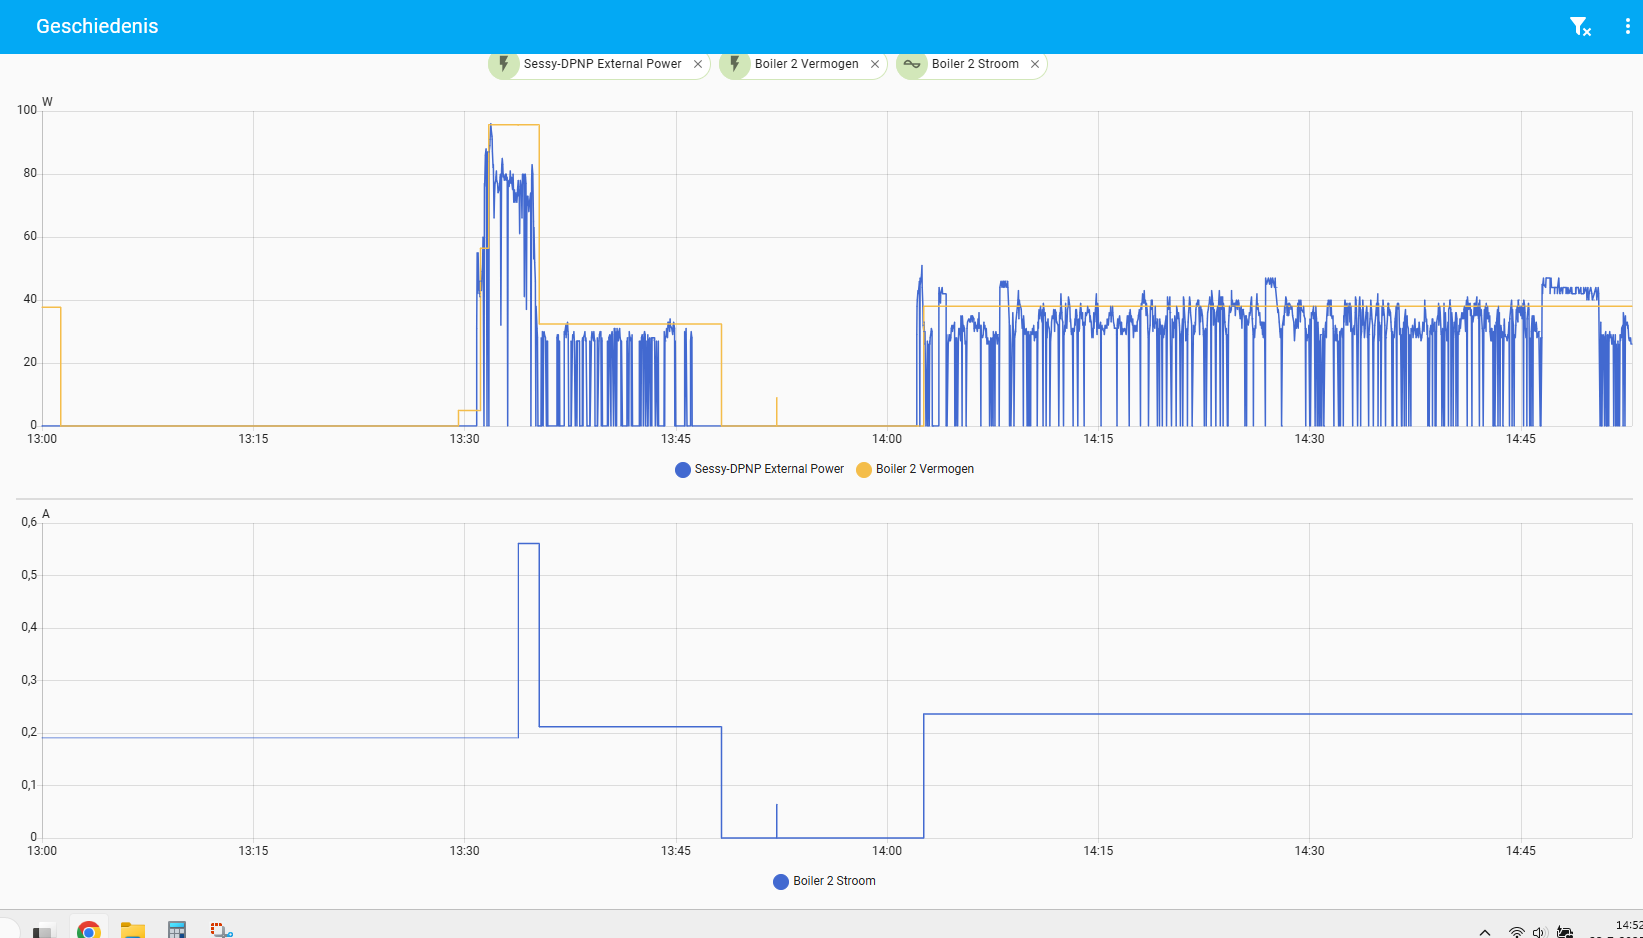Open the volume tray icon

(1540, 932)
